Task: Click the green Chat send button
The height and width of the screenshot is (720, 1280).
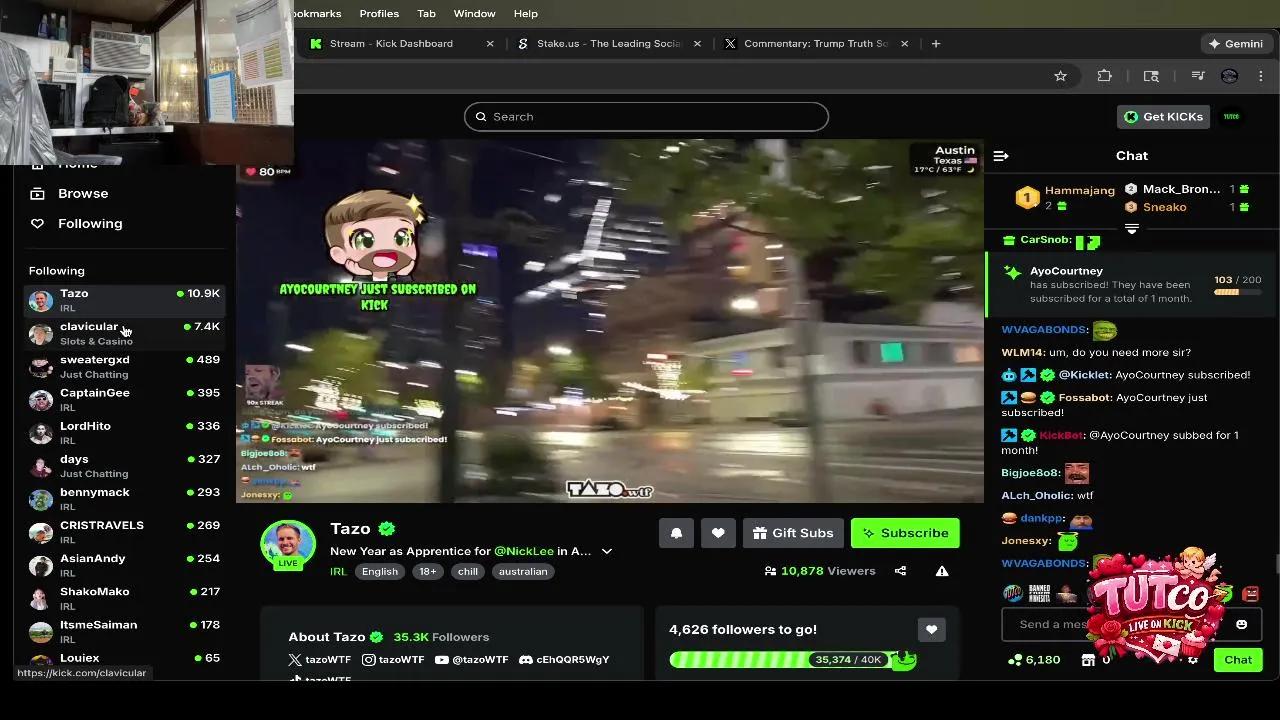Action: 1238,660
